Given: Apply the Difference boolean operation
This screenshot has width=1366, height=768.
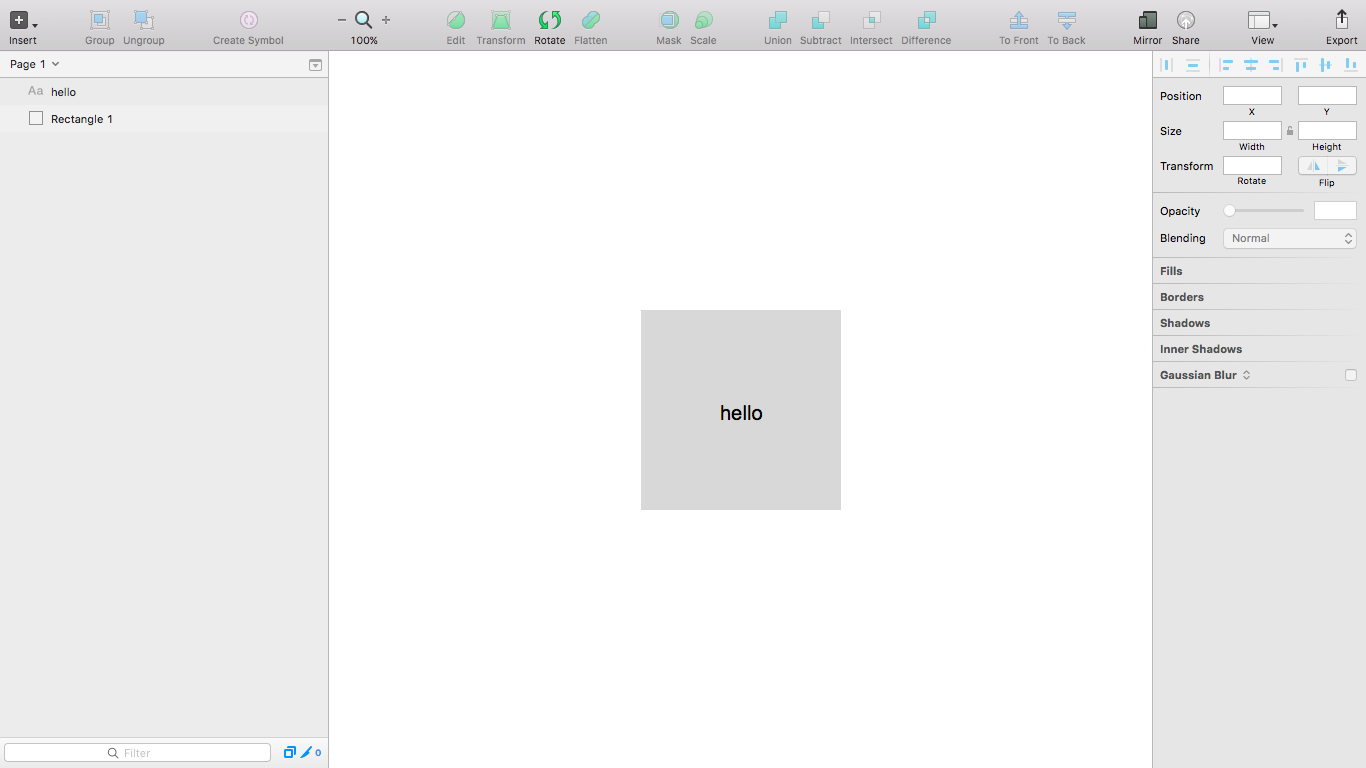Looking at the screenshot, I should 926,20.
